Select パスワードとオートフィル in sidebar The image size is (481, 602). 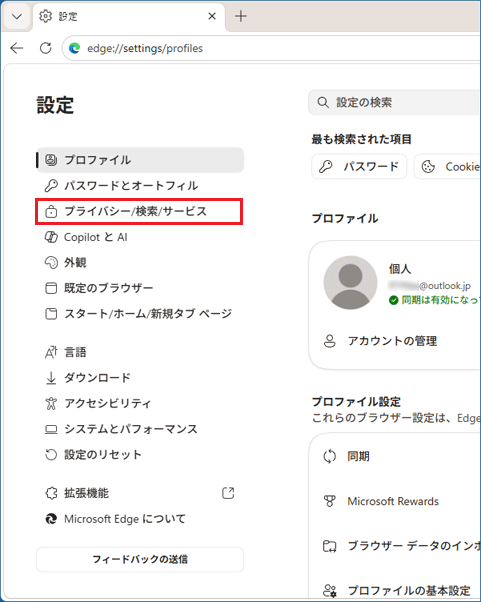tap(140, 186)
